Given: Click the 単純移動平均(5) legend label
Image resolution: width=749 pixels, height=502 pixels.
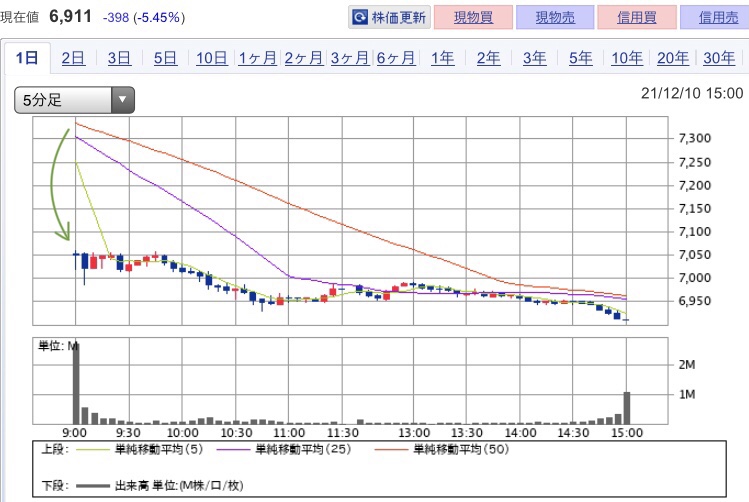Looking at the screenshot, I should (x=160, y=449).
